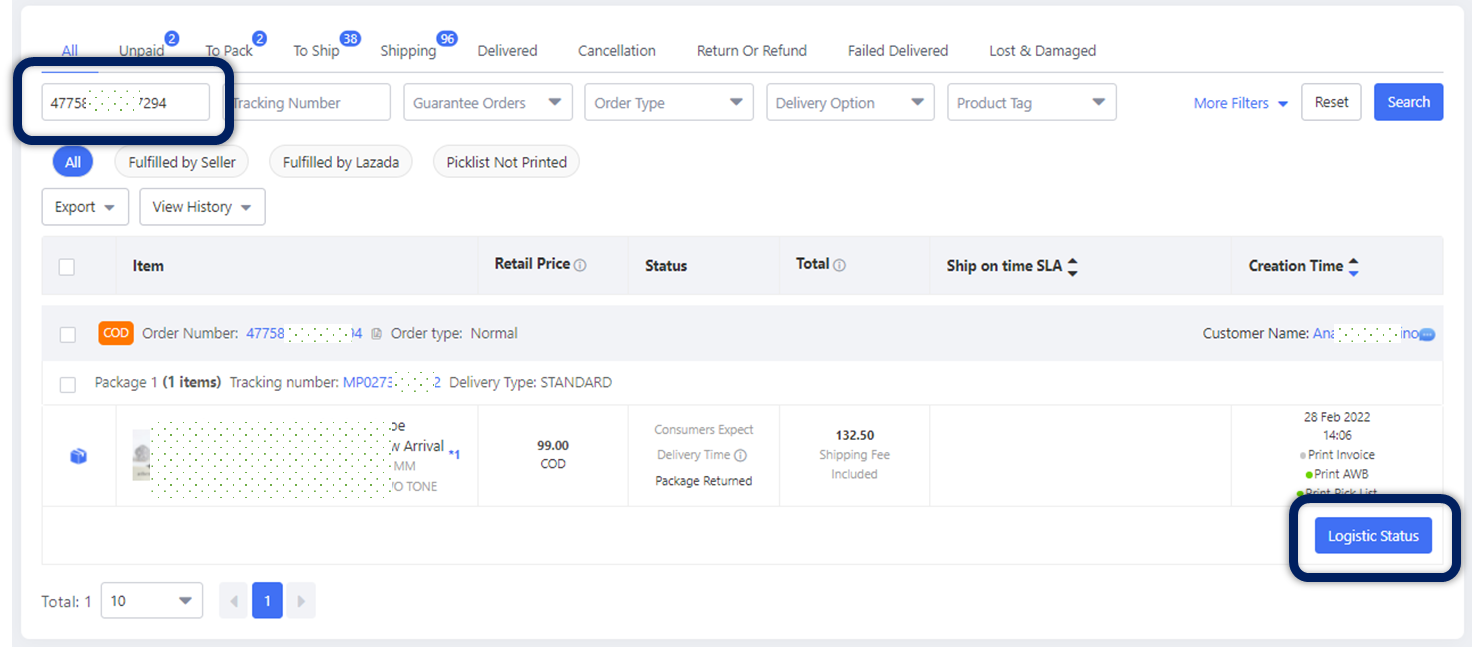Image resolution: width=1474 pixels, height=647 pixels.
Task: Open the Delivery Option dropdown
Action: pos(850,101)
